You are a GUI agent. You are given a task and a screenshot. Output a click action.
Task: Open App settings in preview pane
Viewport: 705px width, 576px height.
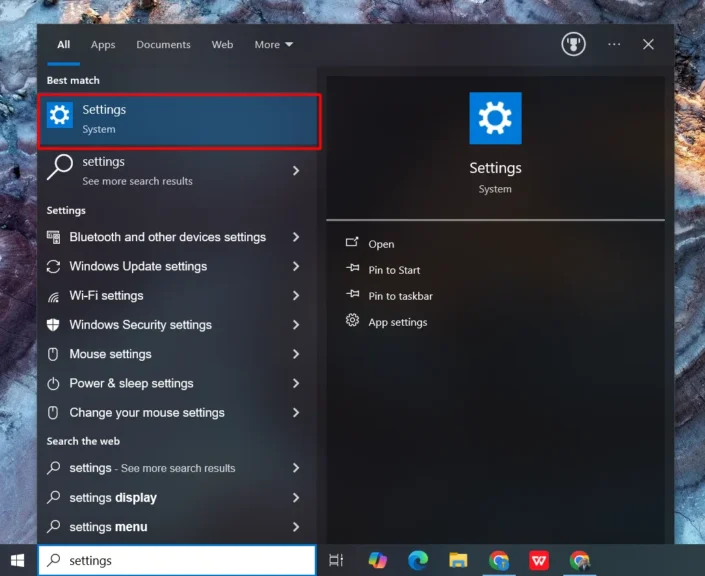coord(397,322)
